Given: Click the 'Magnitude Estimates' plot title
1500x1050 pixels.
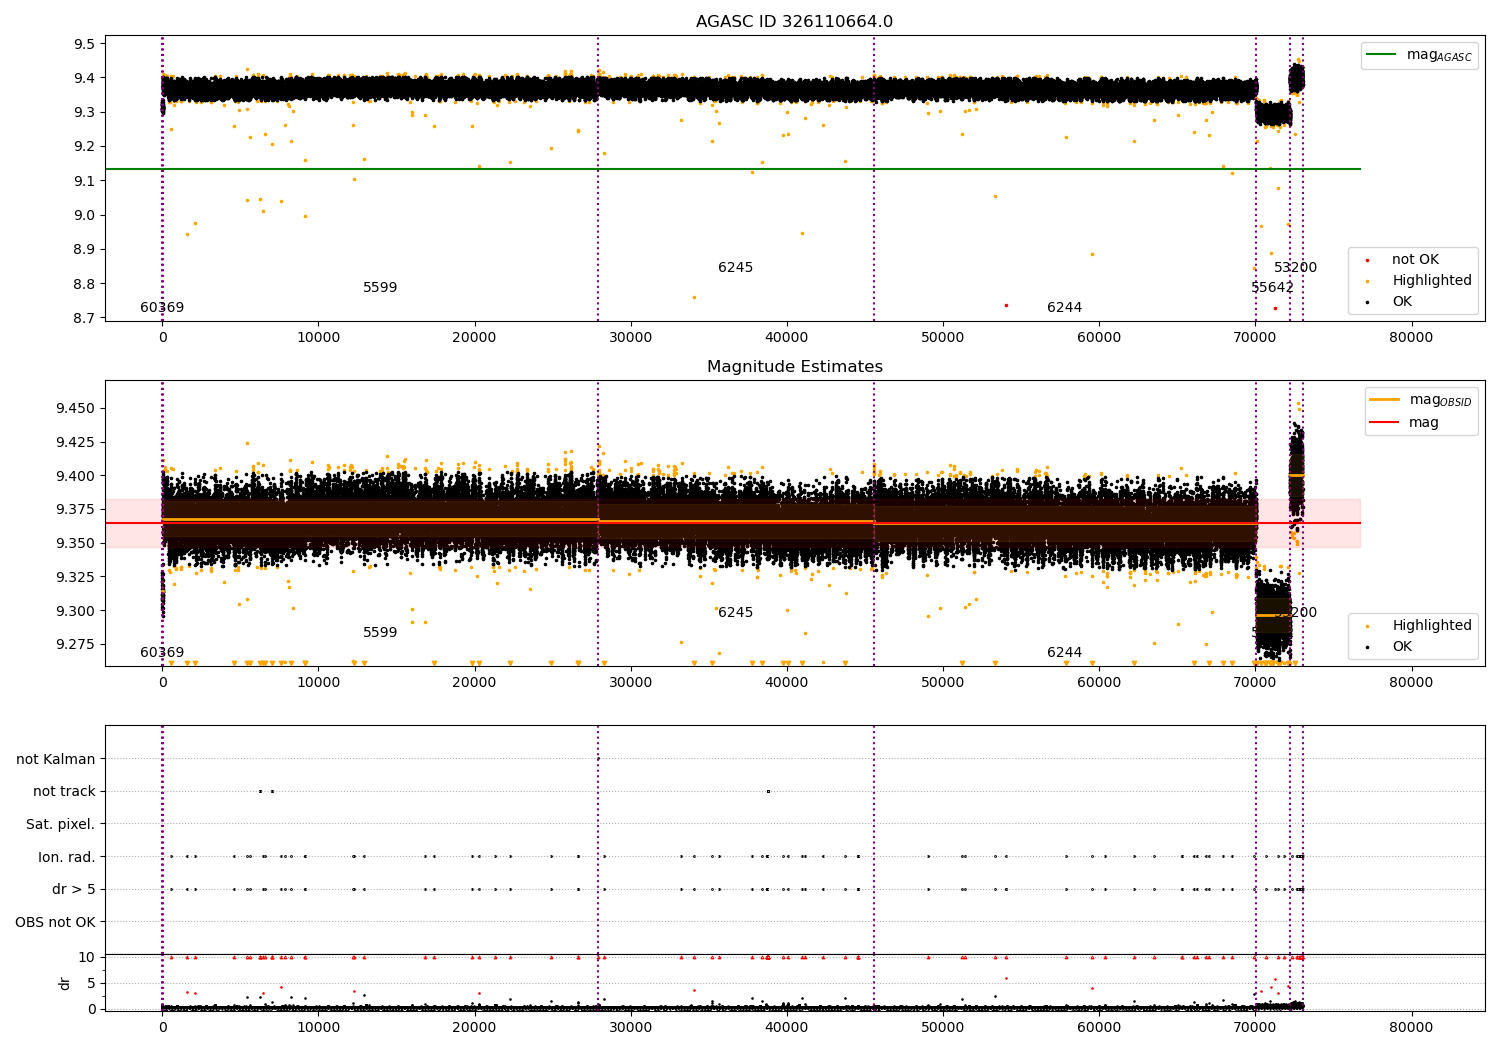Looking at the screenshot, I should pos(795,367).
